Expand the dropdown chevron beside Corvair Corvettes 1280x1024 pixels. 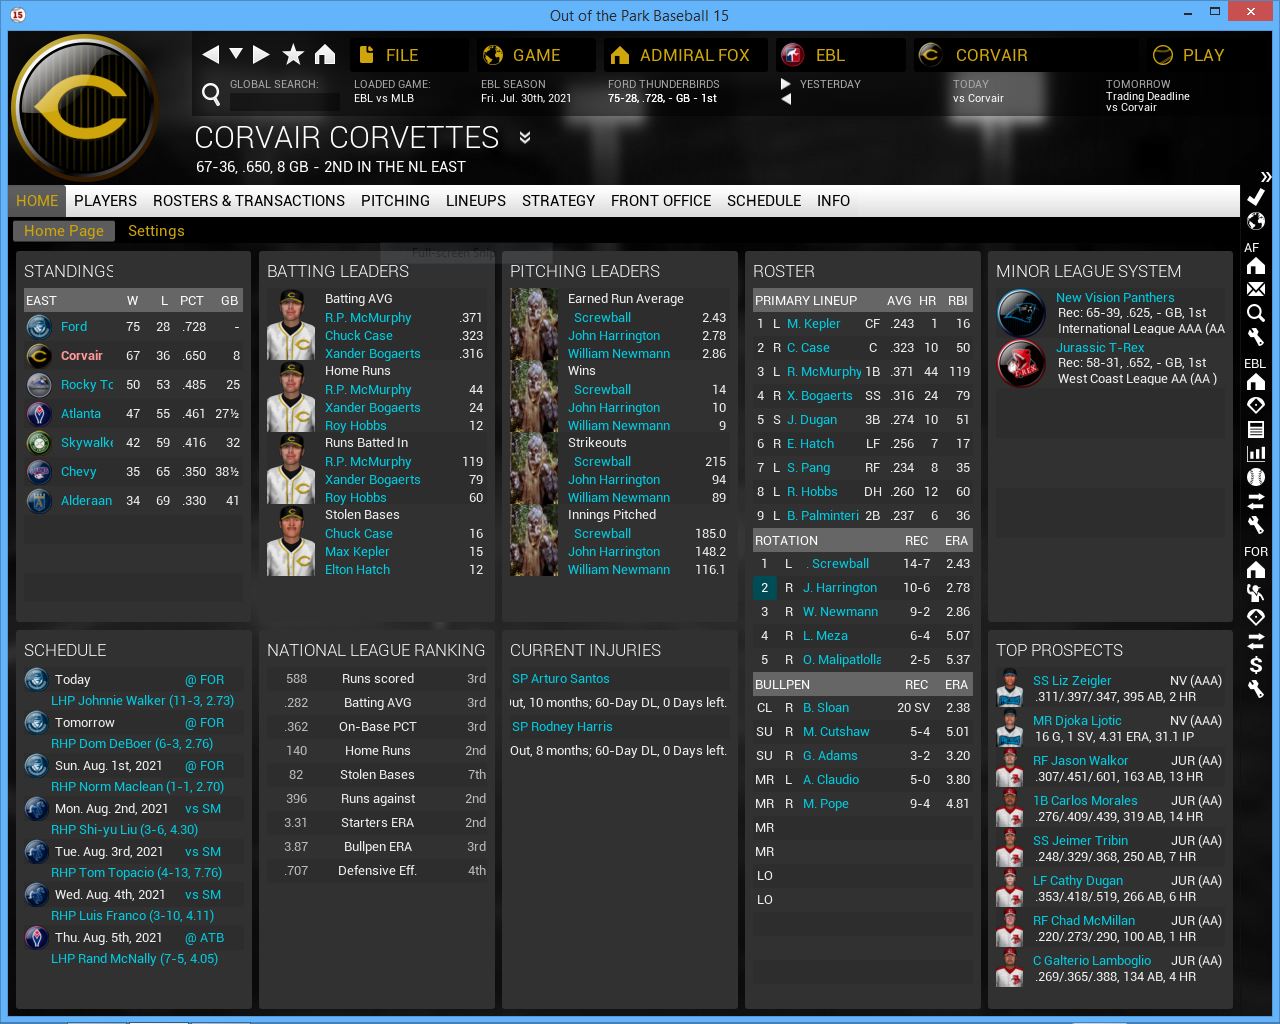click(525, 138)
